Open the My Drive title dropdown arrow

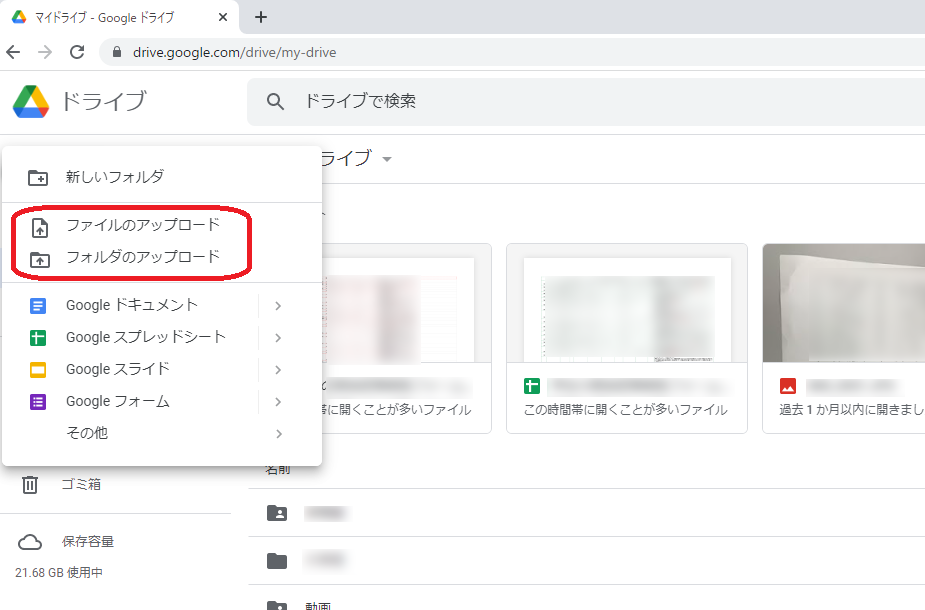tap(387, 159)
